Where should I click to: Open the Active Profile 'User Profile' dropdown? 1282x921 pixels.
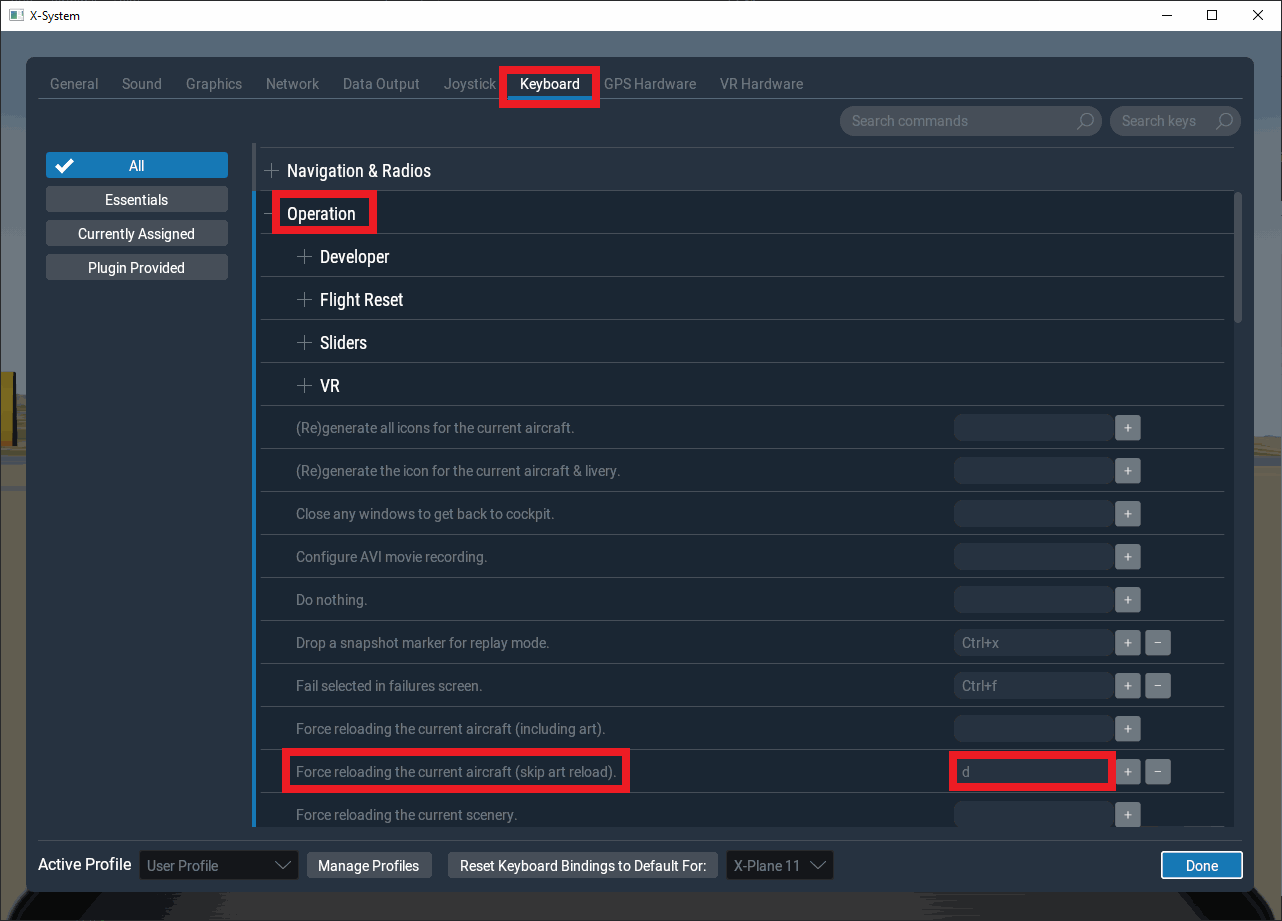click(219, 866)
